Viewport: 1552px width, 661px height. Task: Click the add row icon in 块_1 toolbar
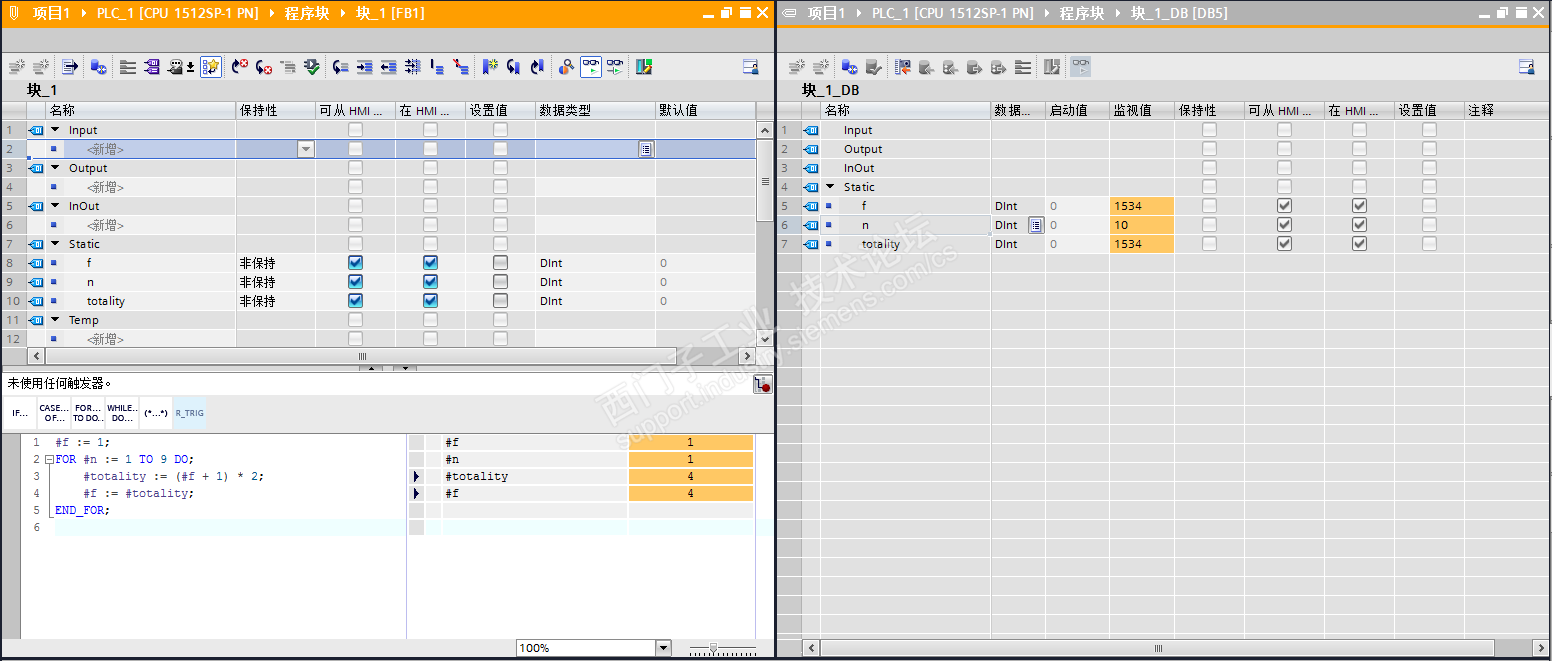[x=40, y=67]
